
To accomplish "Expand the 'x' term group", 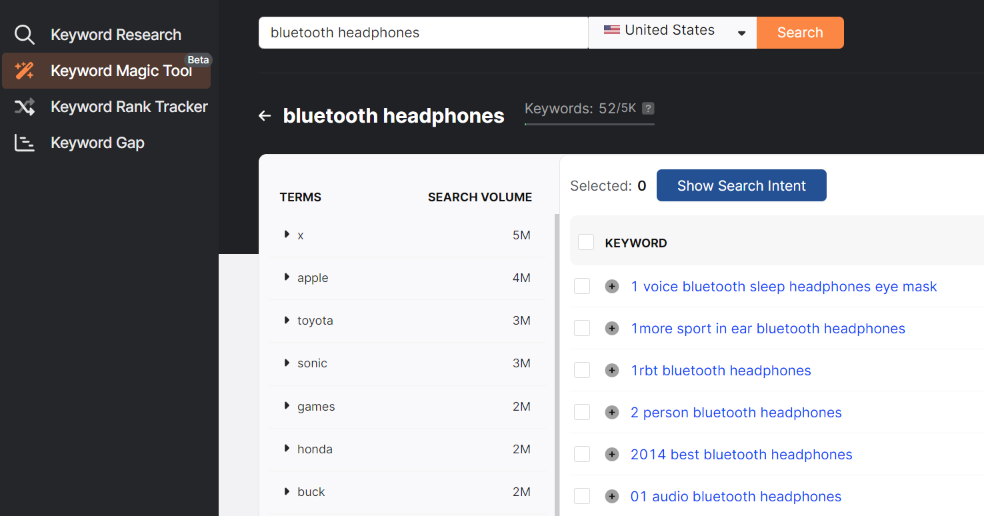I will click(287, 235).
